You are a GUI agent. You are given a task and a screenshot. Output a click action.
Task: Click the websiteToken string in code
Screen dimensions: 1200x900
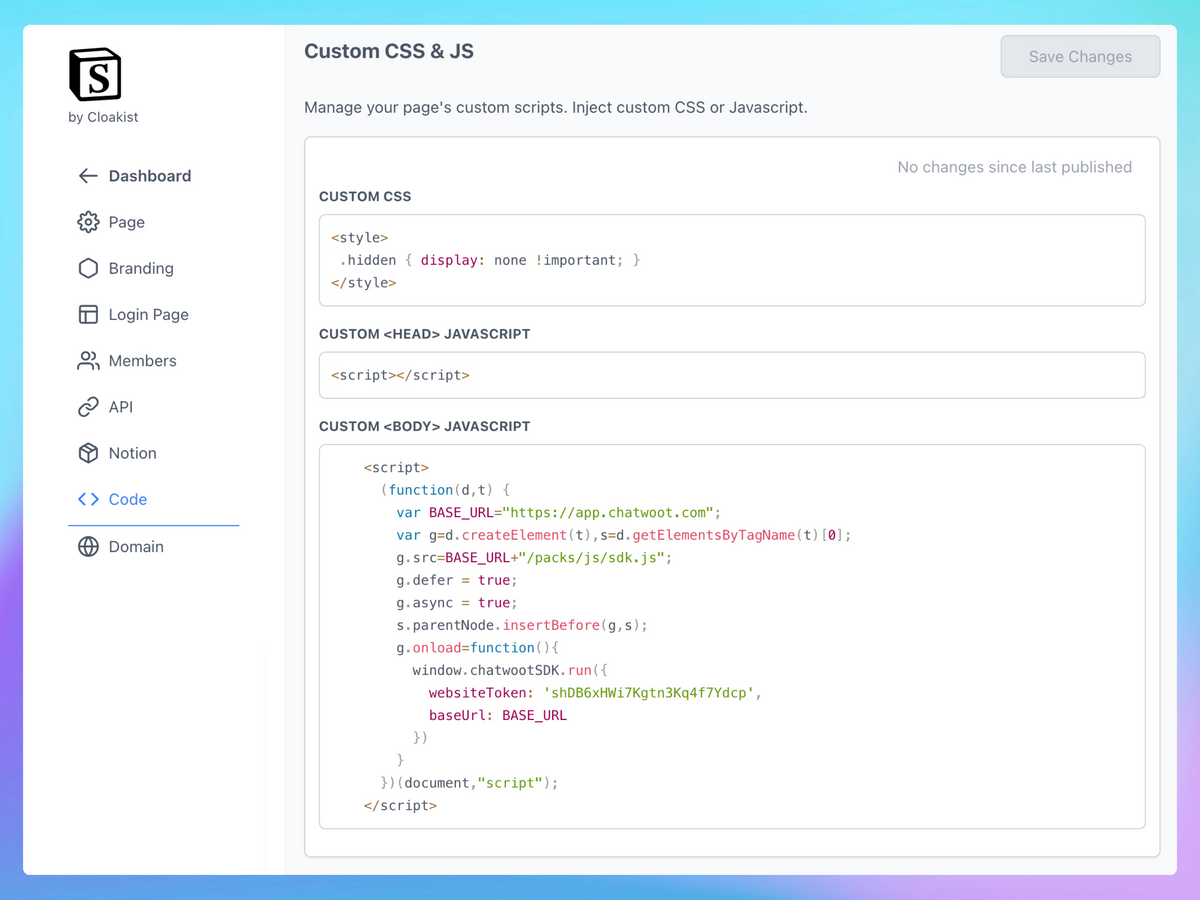(x=647, y=693)
